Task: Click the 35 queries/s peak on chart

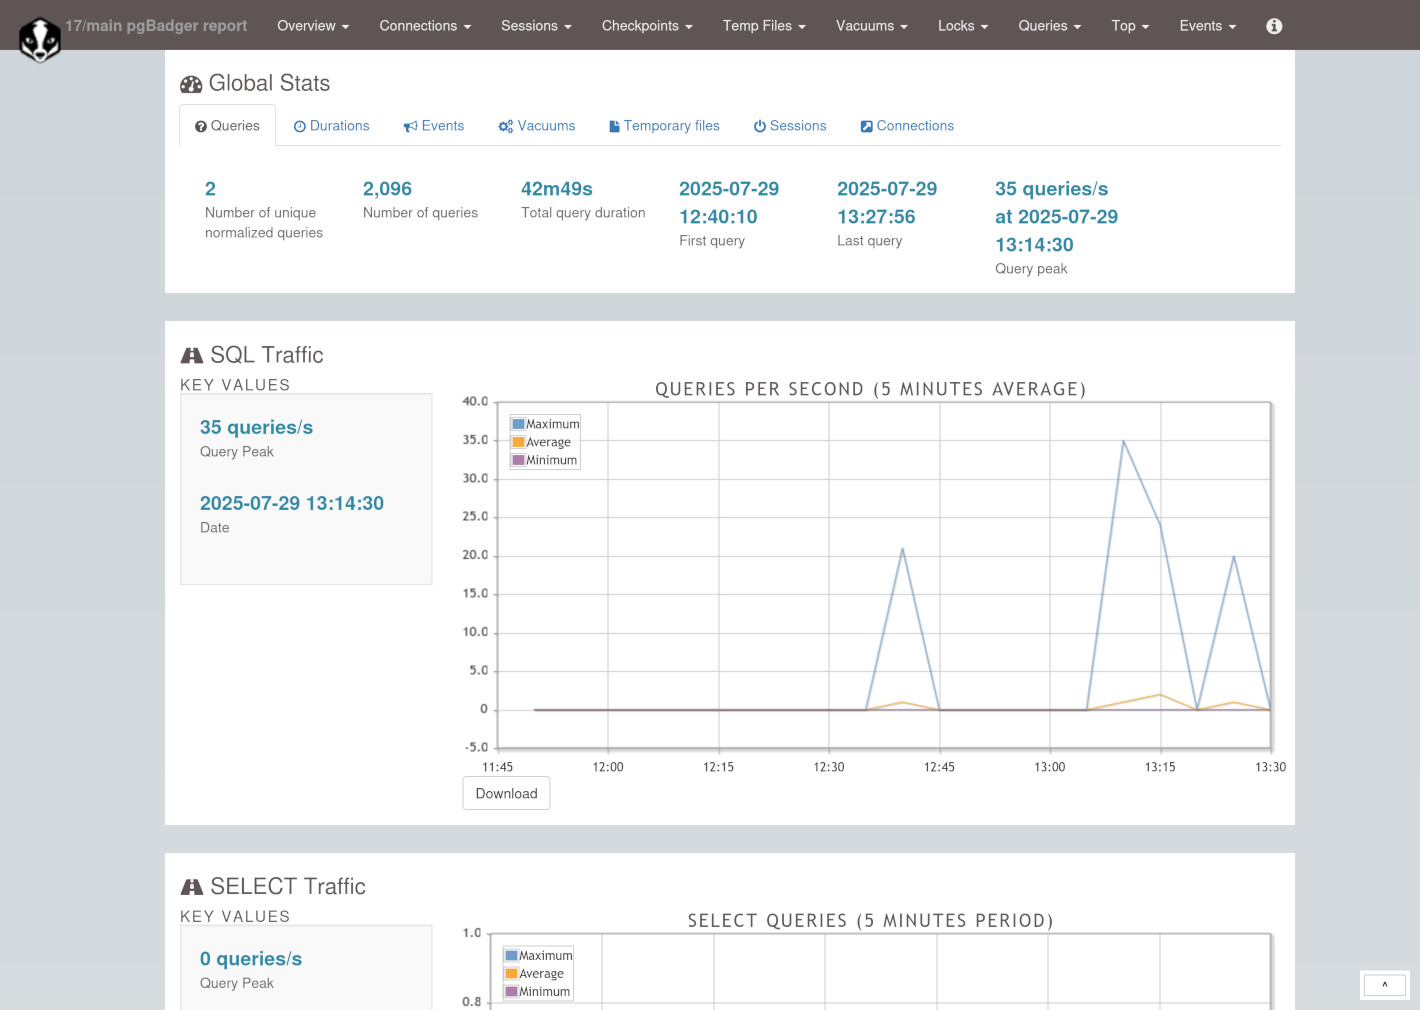Action: pyautogui.click(x=1123, y=441)
